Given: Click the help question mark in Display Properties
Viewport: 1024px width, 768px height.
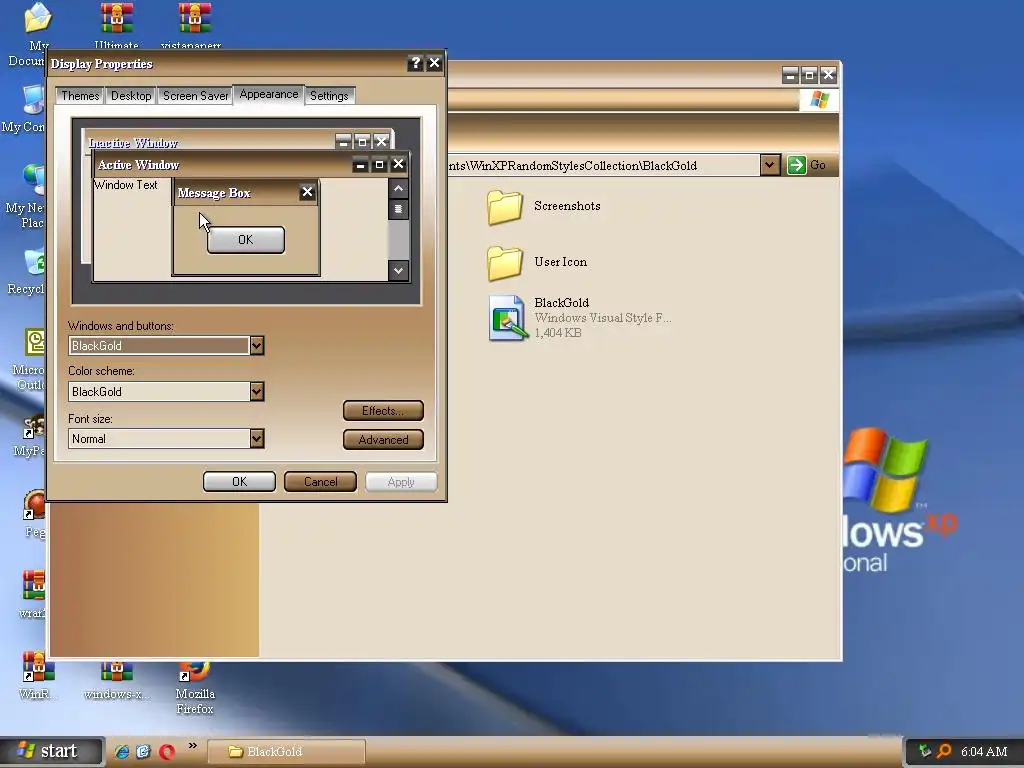Looking at the screenshot, I should pyautogui.click(x=415, y=63).
